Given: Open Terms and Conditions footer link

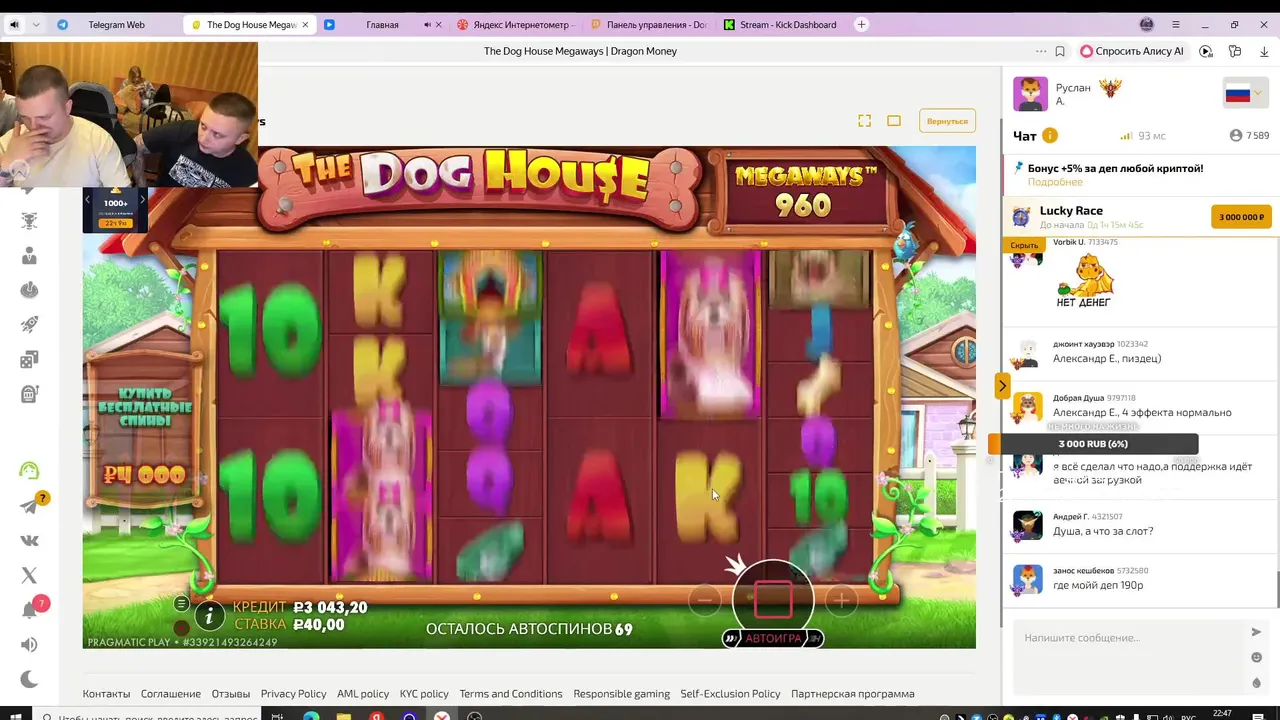Looking at the screenshot, I should pos(511,694).
